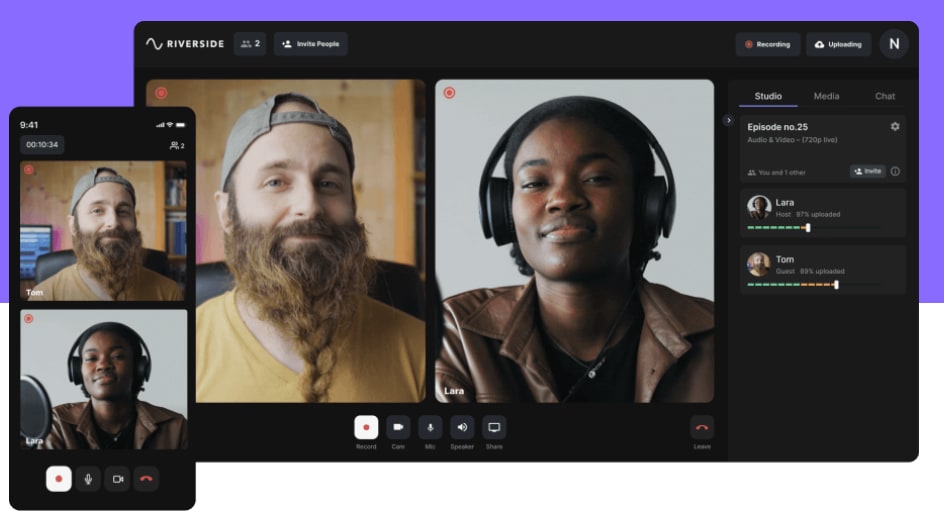This screenshot has height=520, width=944.
Task: Open the Speaker control
Action: click(462, 427)
